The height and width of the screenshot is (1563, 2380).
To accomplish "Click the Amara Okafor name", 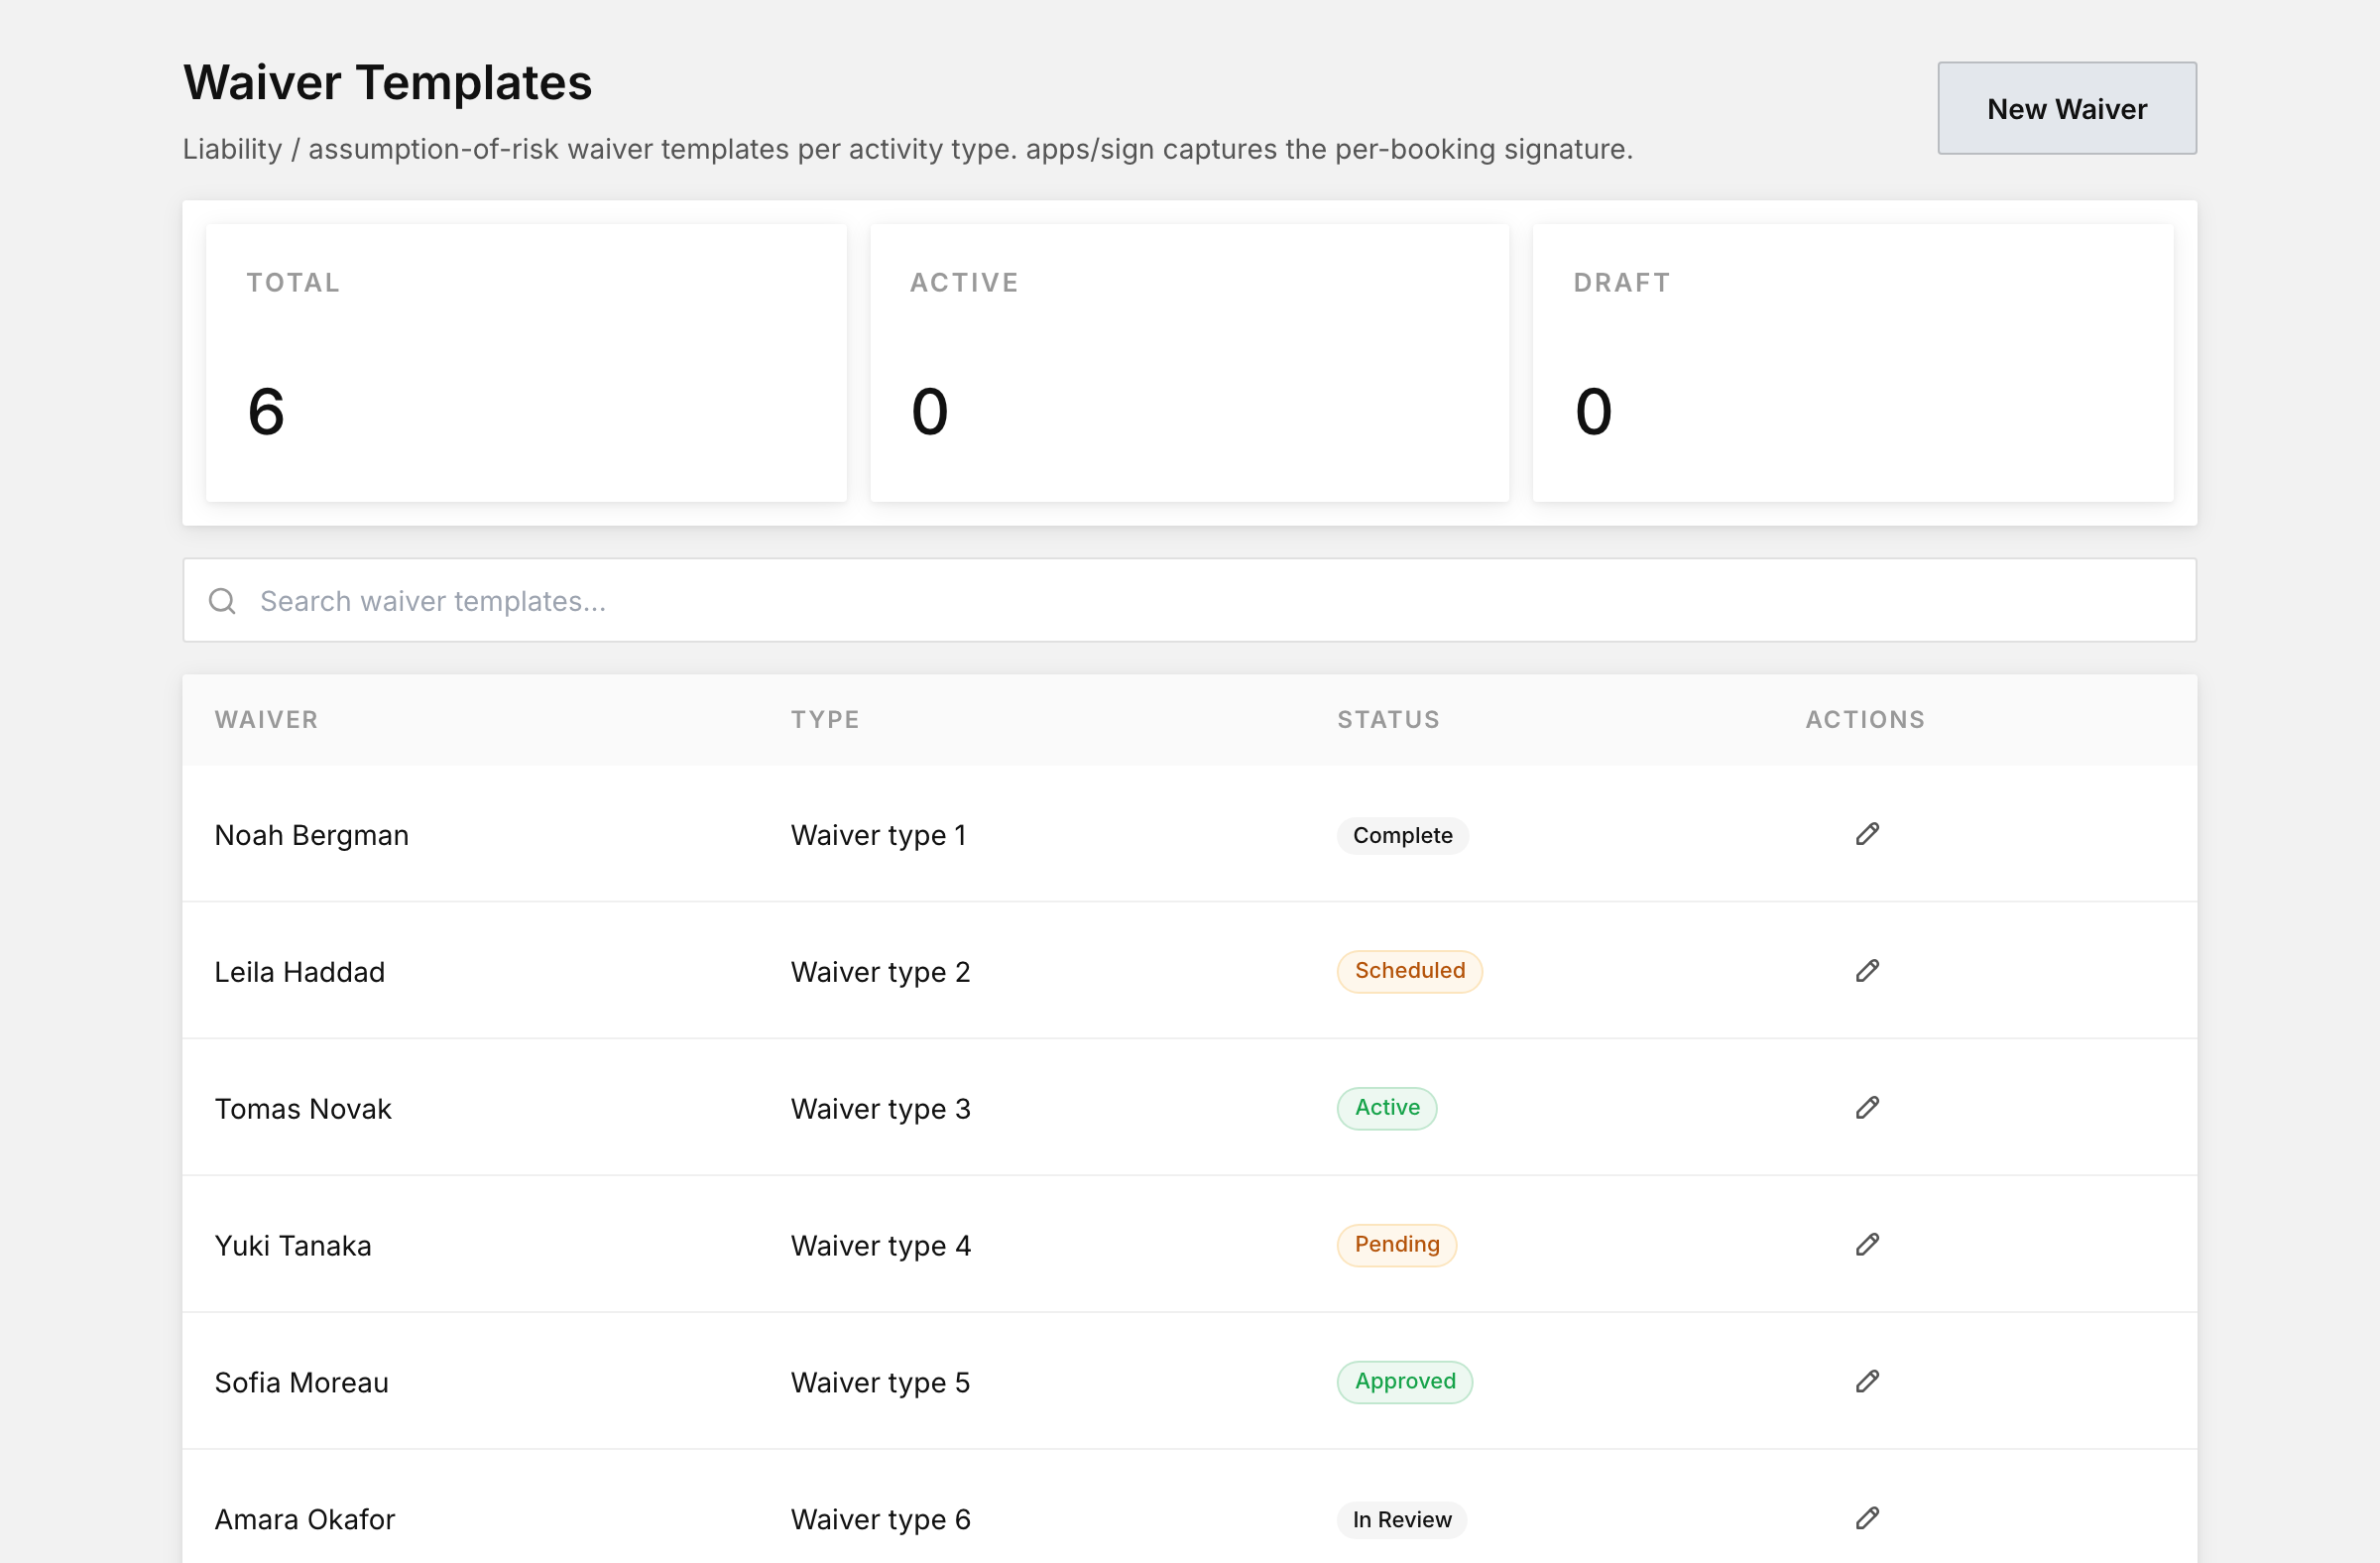I will click(304, 1520).
